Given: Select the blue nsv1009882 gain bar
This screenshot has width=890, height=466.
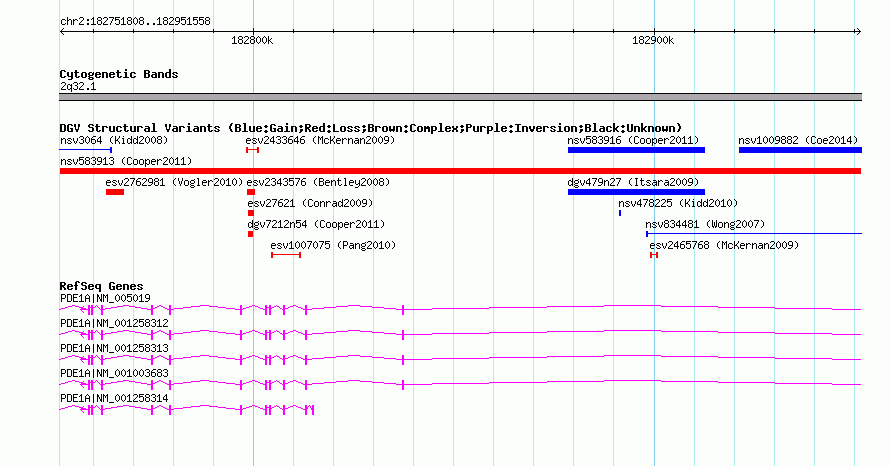Looking at the screenshot, I should coord(800,150).
